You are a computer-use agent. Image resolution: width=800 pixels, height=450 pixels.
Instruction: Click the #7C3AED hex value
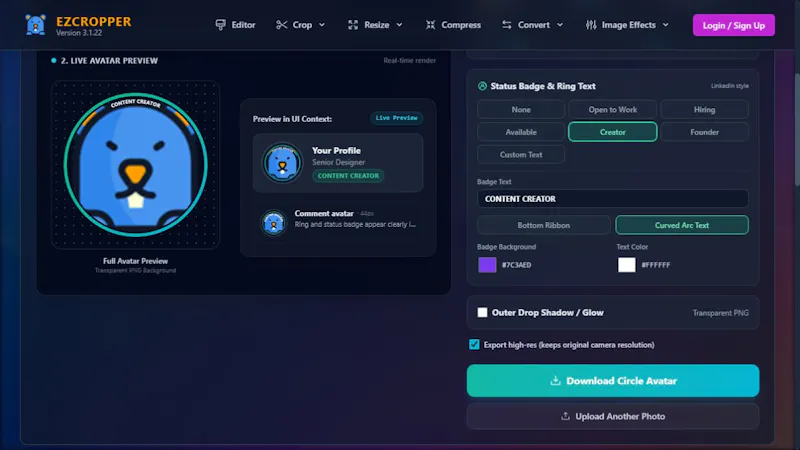pyautogui.click(x=516, y=265)
